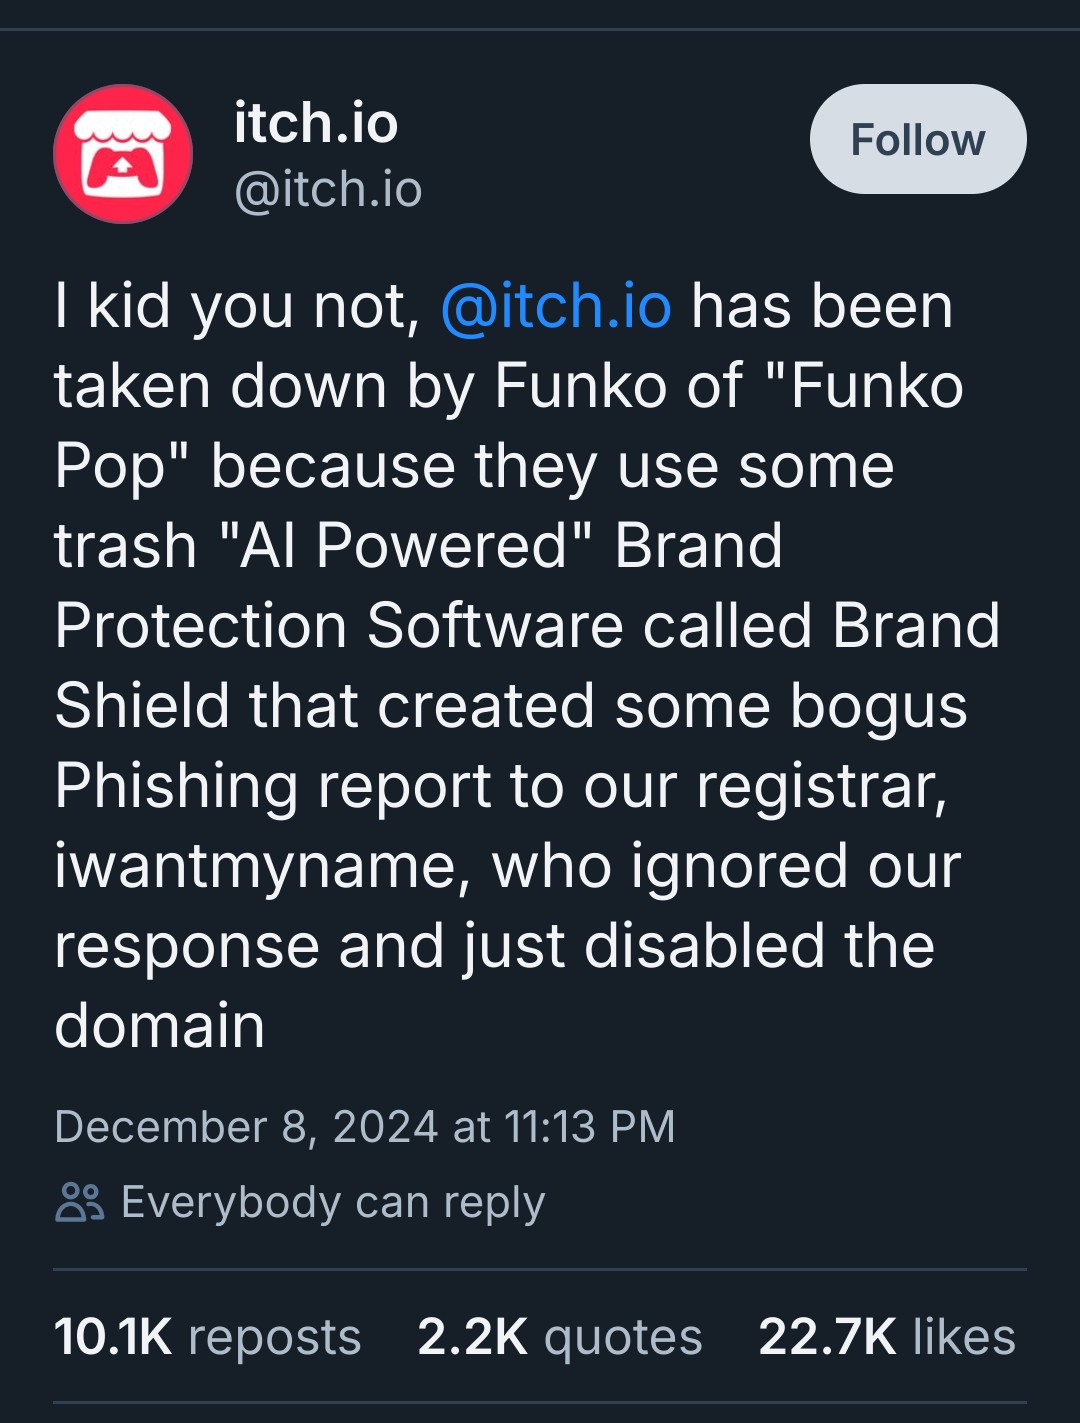Click the final word "domain" of the post
Image resolution: width=1080 pixels, height=1423 pixels.
tap(160, 1026)
